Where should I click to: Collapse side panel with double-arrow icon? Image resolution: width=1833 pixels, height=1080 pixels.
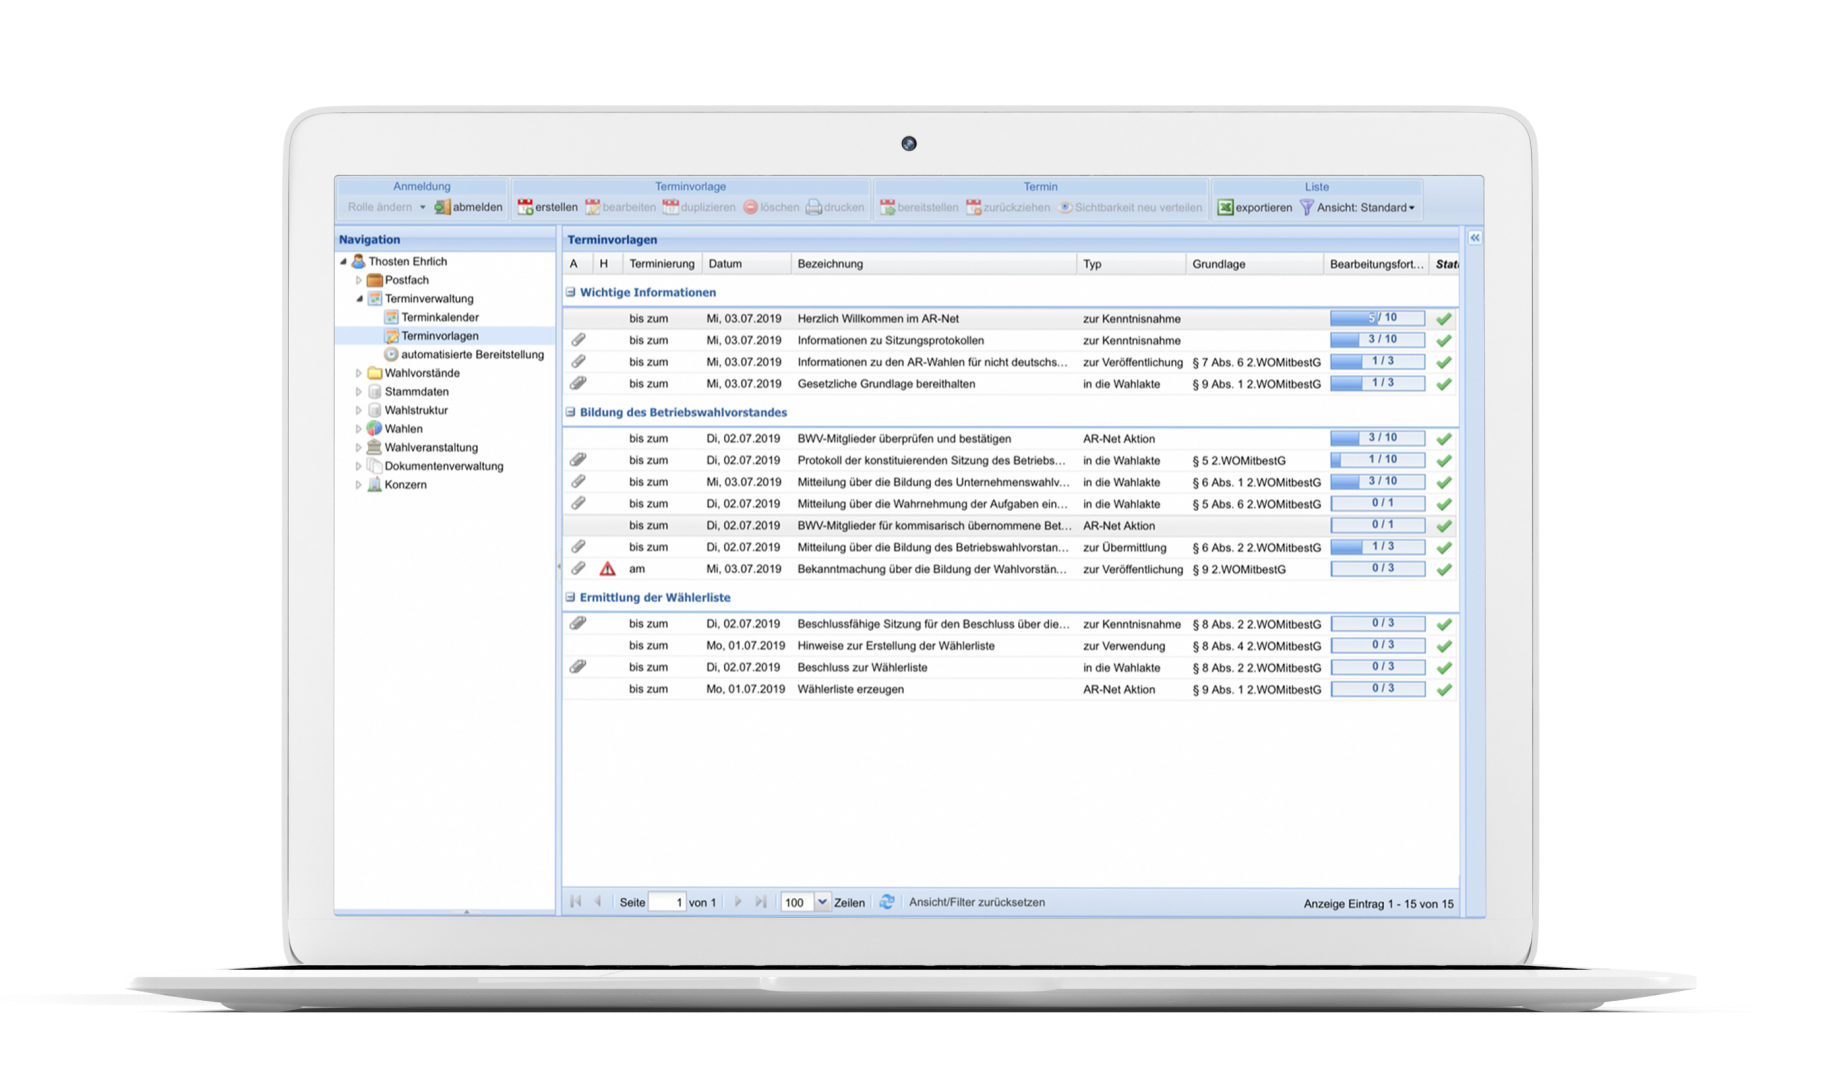1475,238
